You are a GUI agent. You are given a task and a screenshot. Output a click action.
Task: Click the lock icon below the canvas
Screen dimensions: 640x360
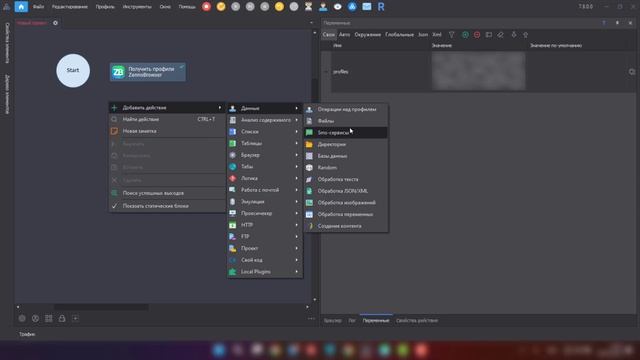[62, 318]
